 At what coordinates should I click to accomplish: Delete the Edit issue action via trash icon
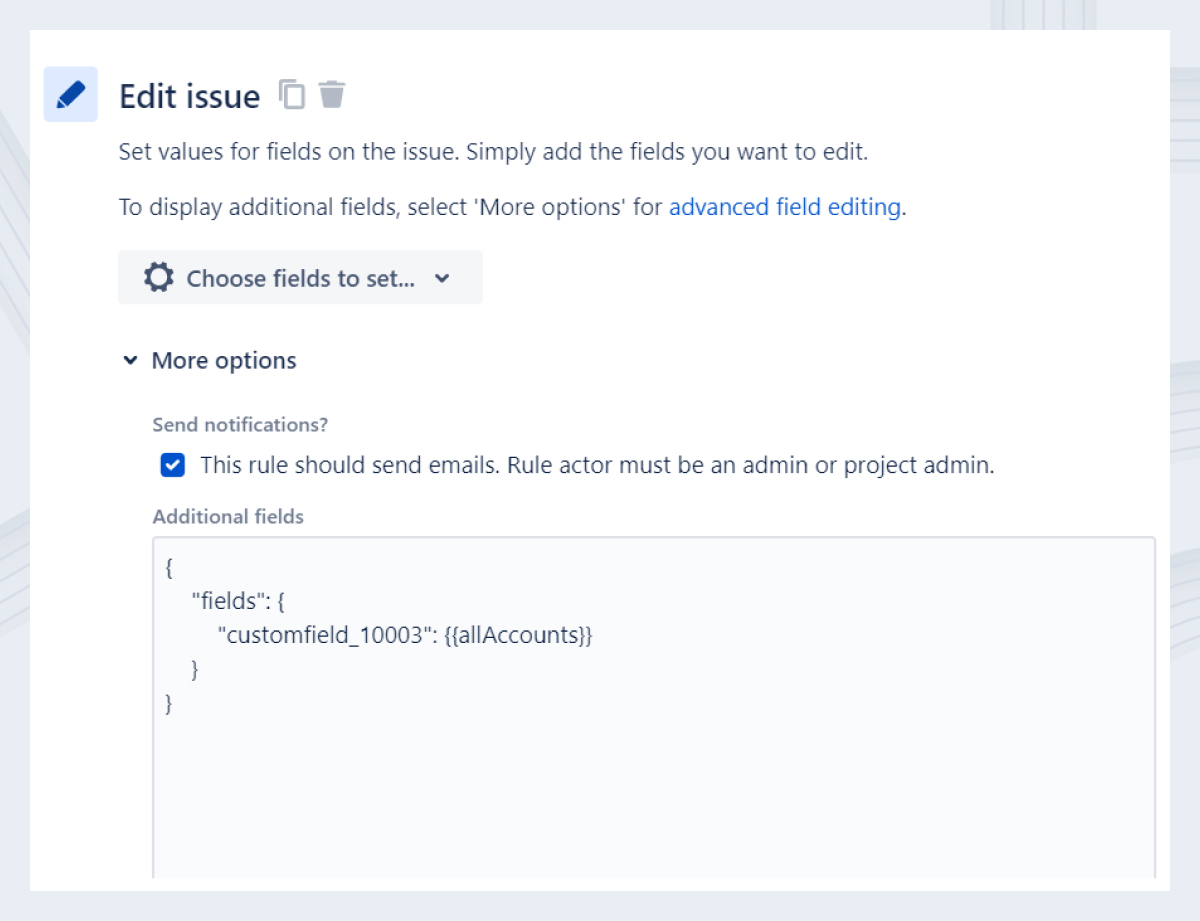coord(331,94)
